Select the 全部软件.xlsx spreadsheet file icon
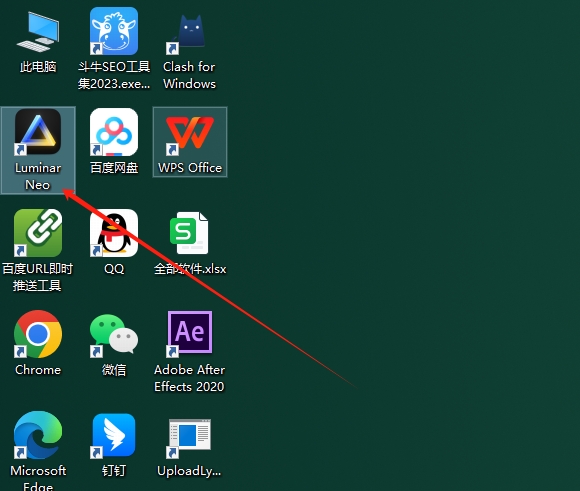The image size is (580, 491). (x=189, y=233)
